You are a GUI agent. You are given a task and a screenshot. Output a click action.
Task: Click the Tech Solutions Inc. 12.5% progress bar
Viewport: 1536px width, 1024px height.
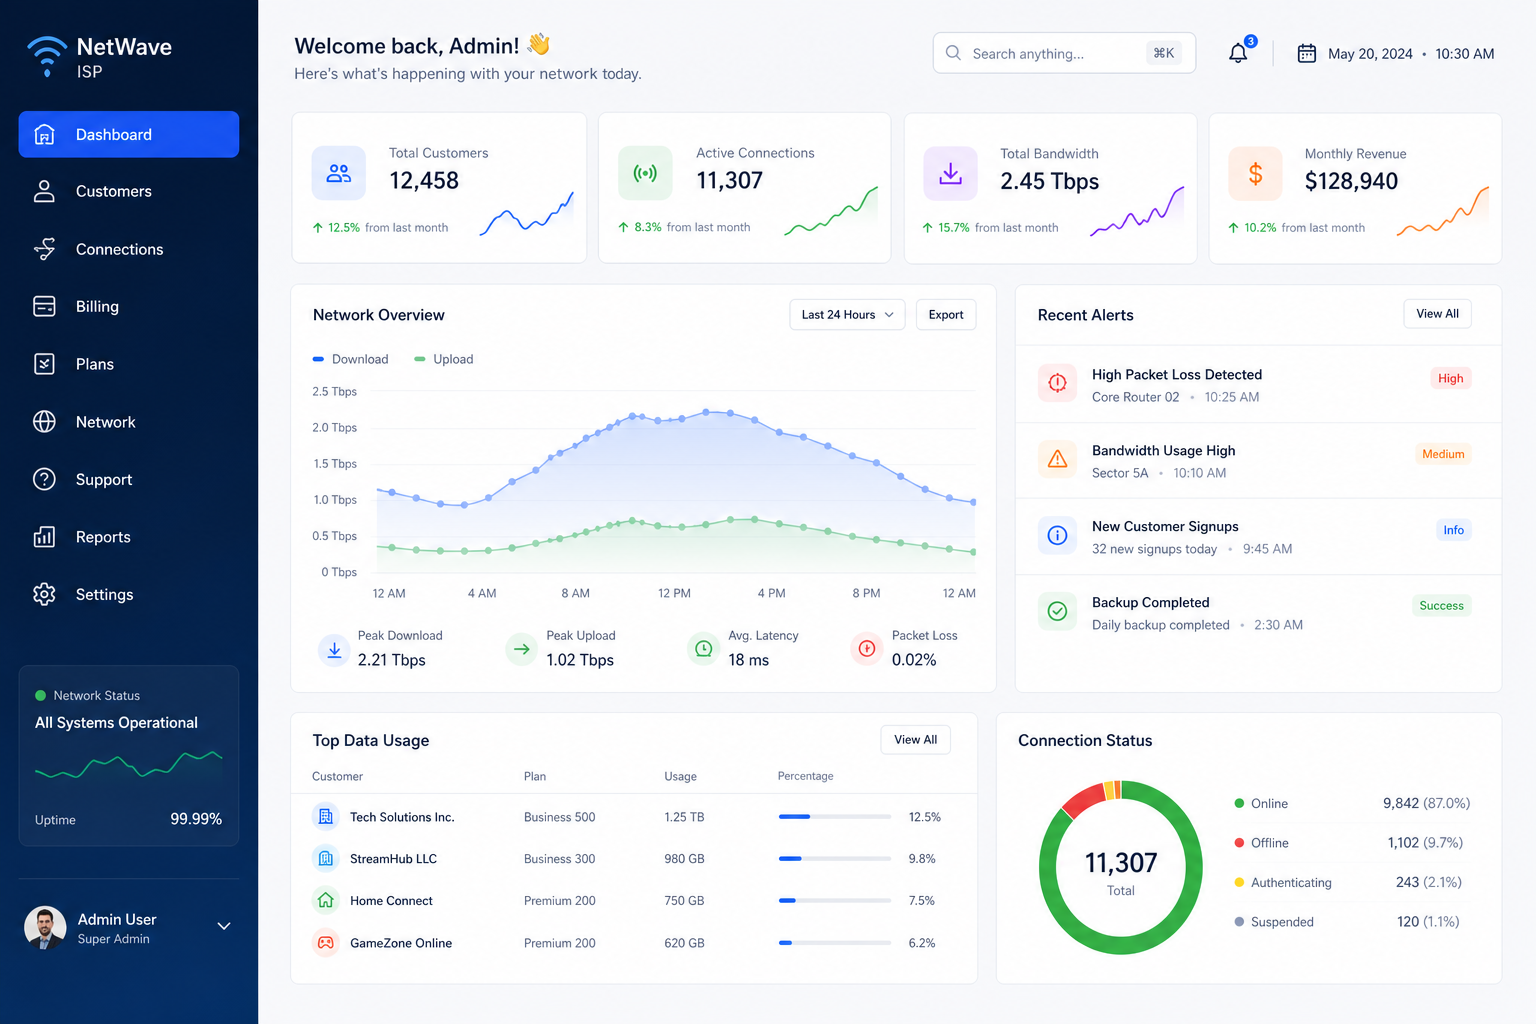point(835,817)
